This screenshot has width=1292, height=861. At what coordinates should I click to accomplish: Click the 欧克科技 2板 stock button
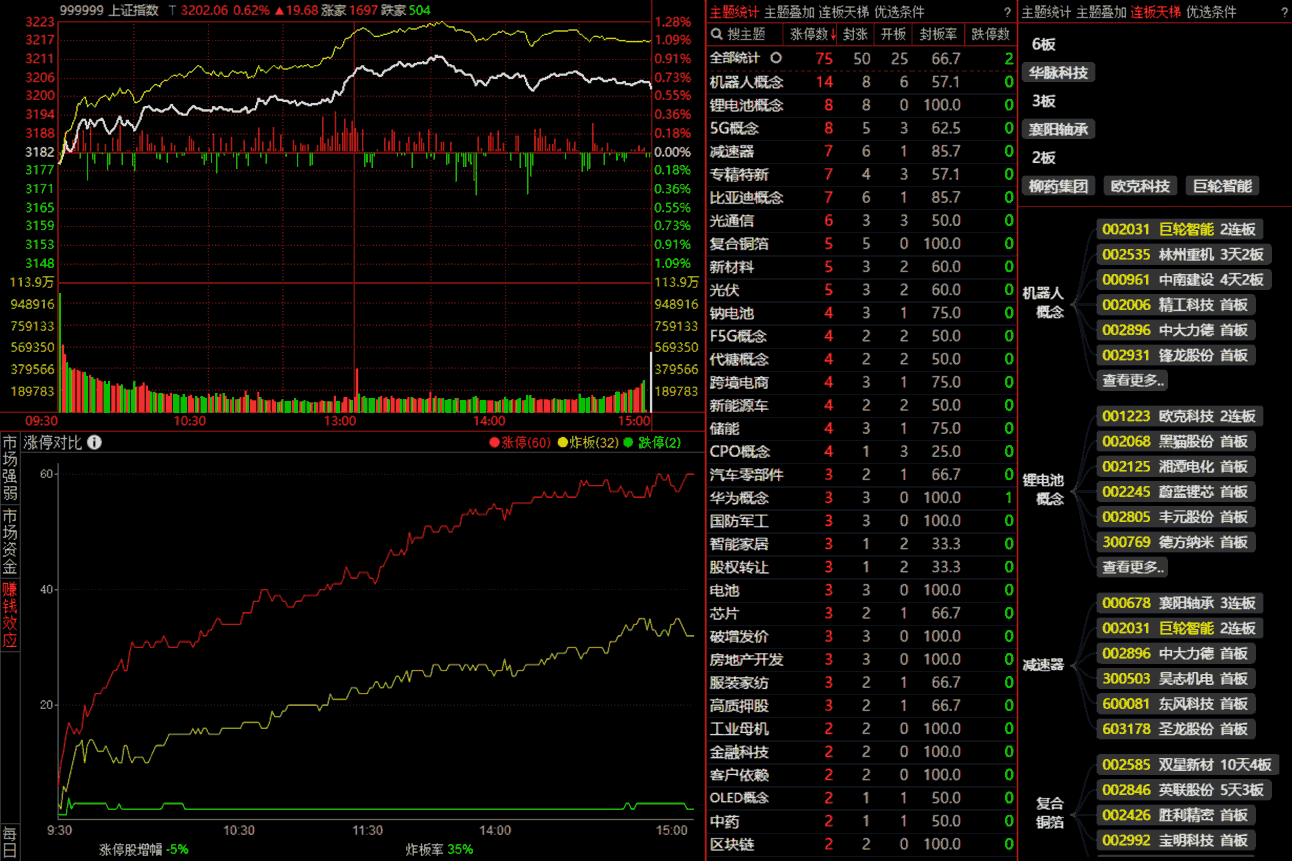click(1141, 186)
